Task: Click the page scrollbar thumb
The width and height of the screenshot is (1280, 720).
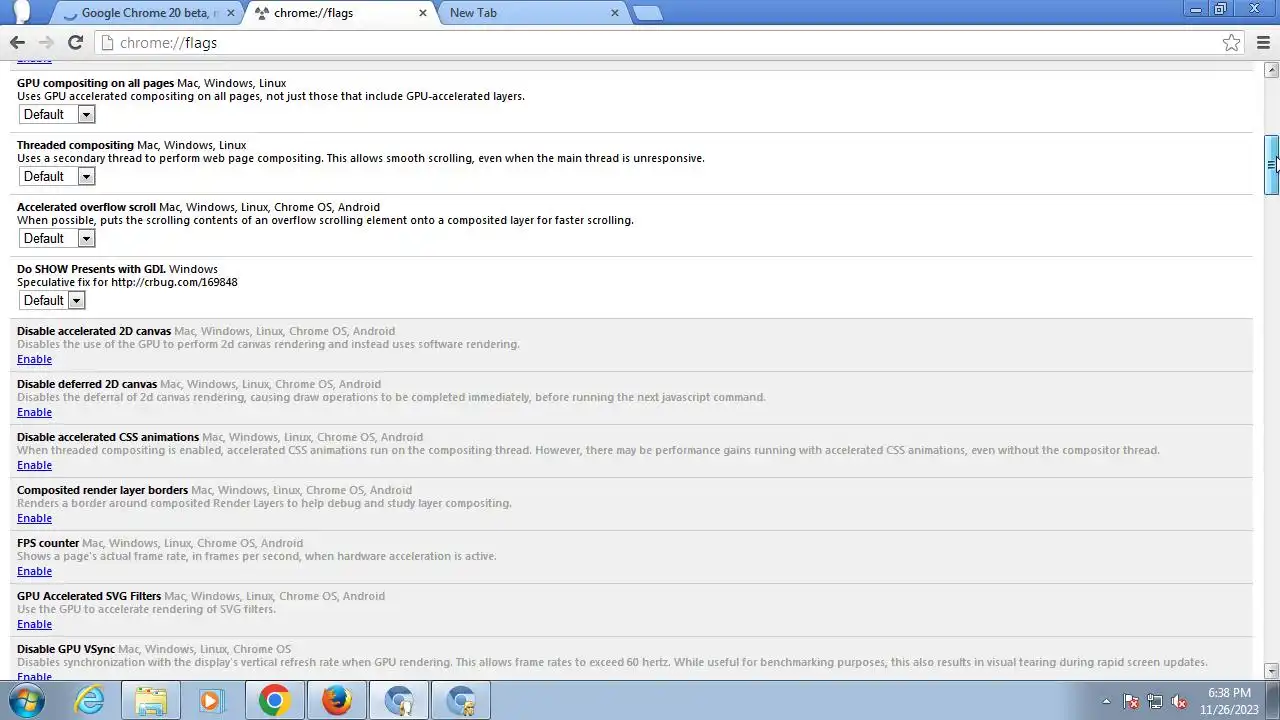Action: pyautogui.click(x=1271, y=165)
